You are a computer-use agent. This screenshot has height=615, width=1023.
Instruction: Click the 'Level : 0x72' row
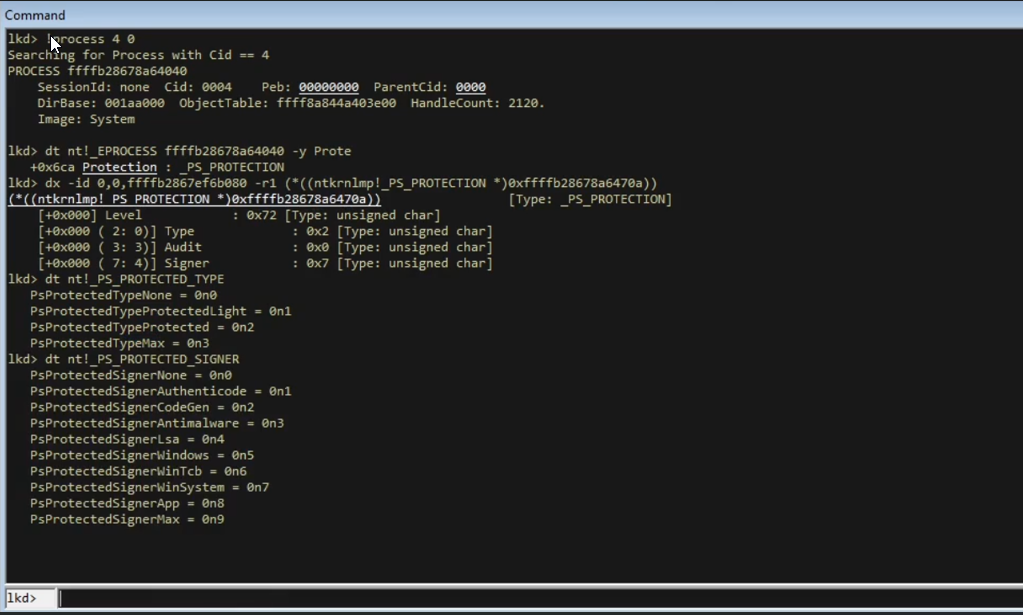point(239,215)
